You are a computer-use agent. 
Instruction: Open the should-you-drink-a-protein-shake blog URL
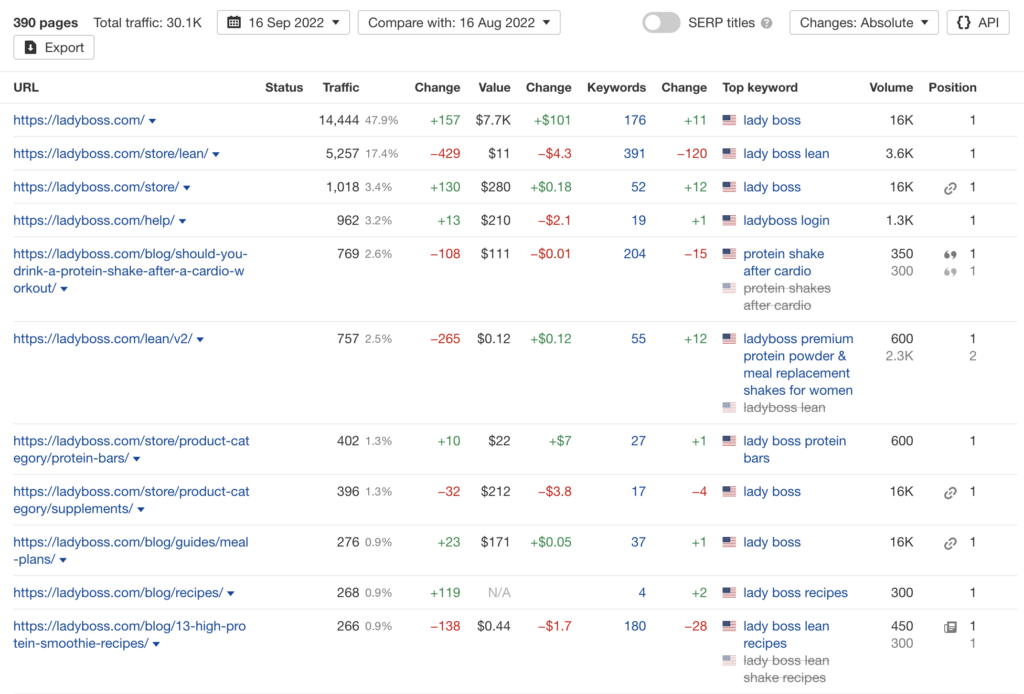click(x=131, y=271)
